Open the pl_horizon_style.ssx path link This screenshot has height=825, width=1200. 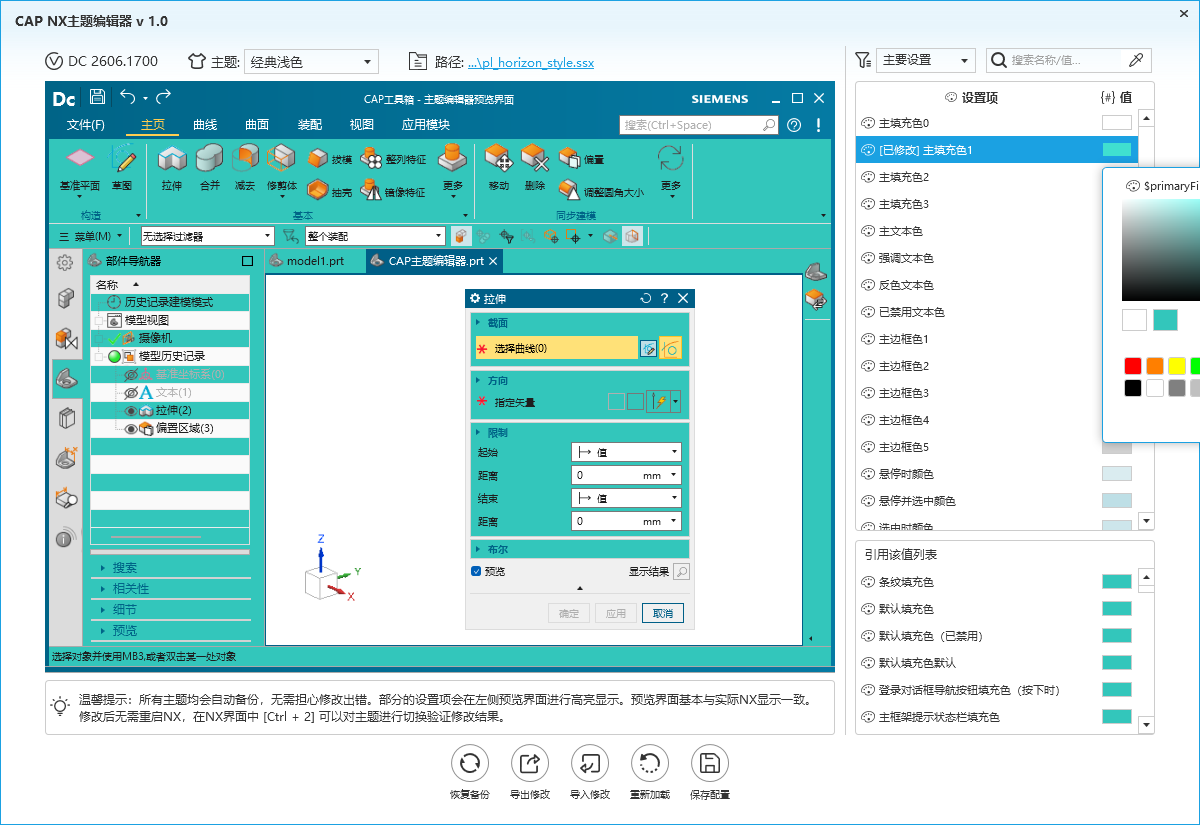[531, 62]
